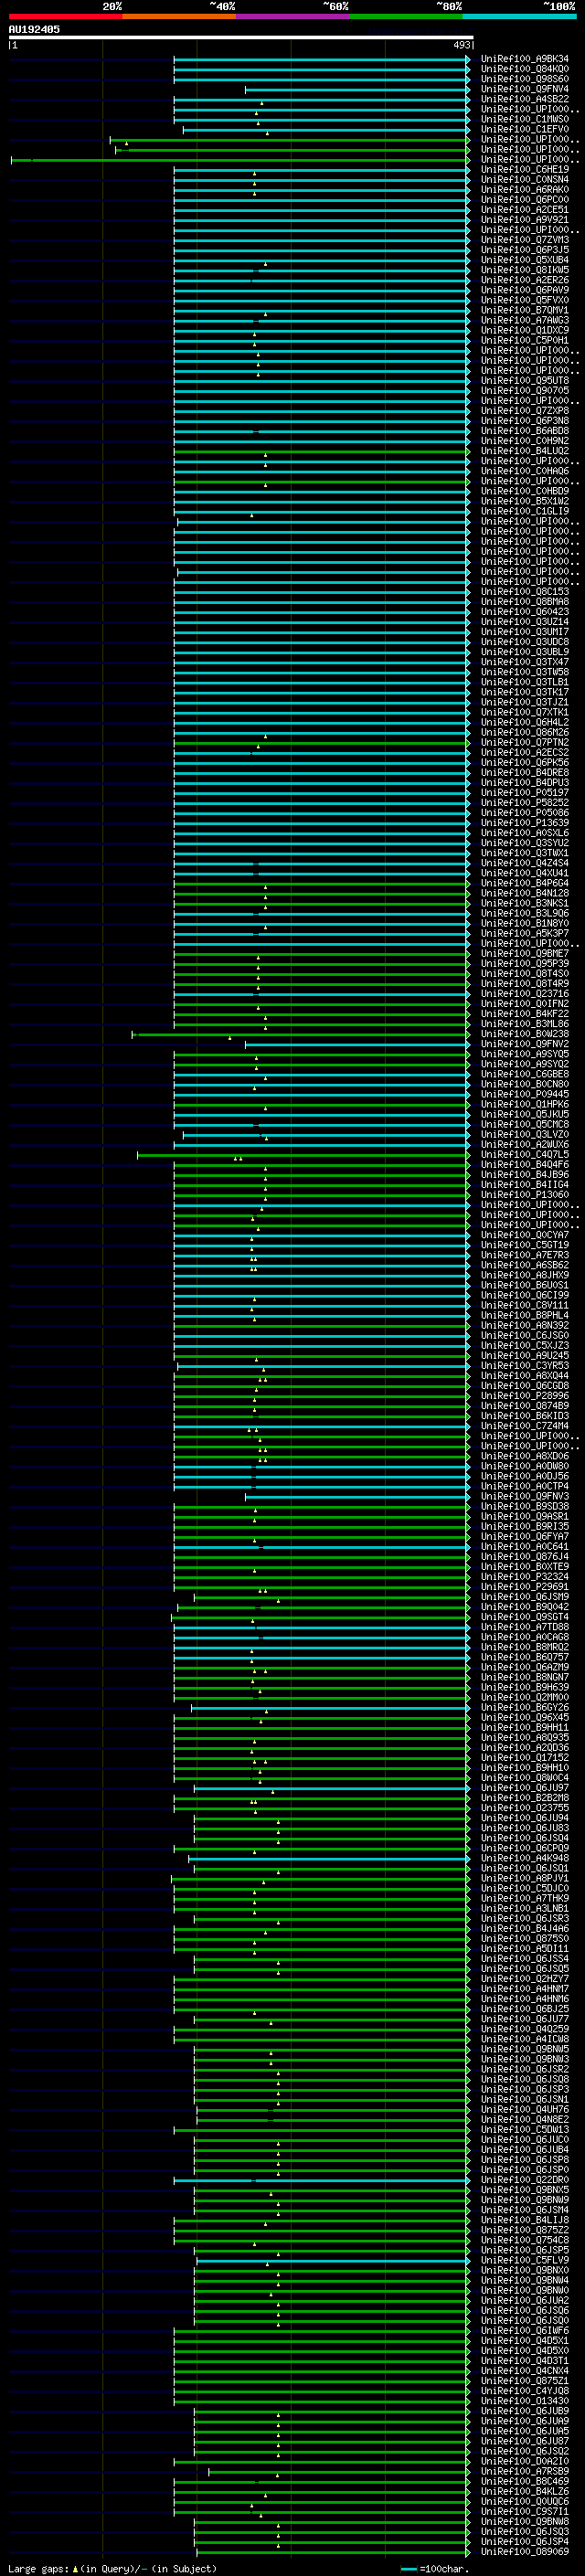Click the green ~80% identity legend segment
The width and height of the screenshot is (585, 2576).
406,17
